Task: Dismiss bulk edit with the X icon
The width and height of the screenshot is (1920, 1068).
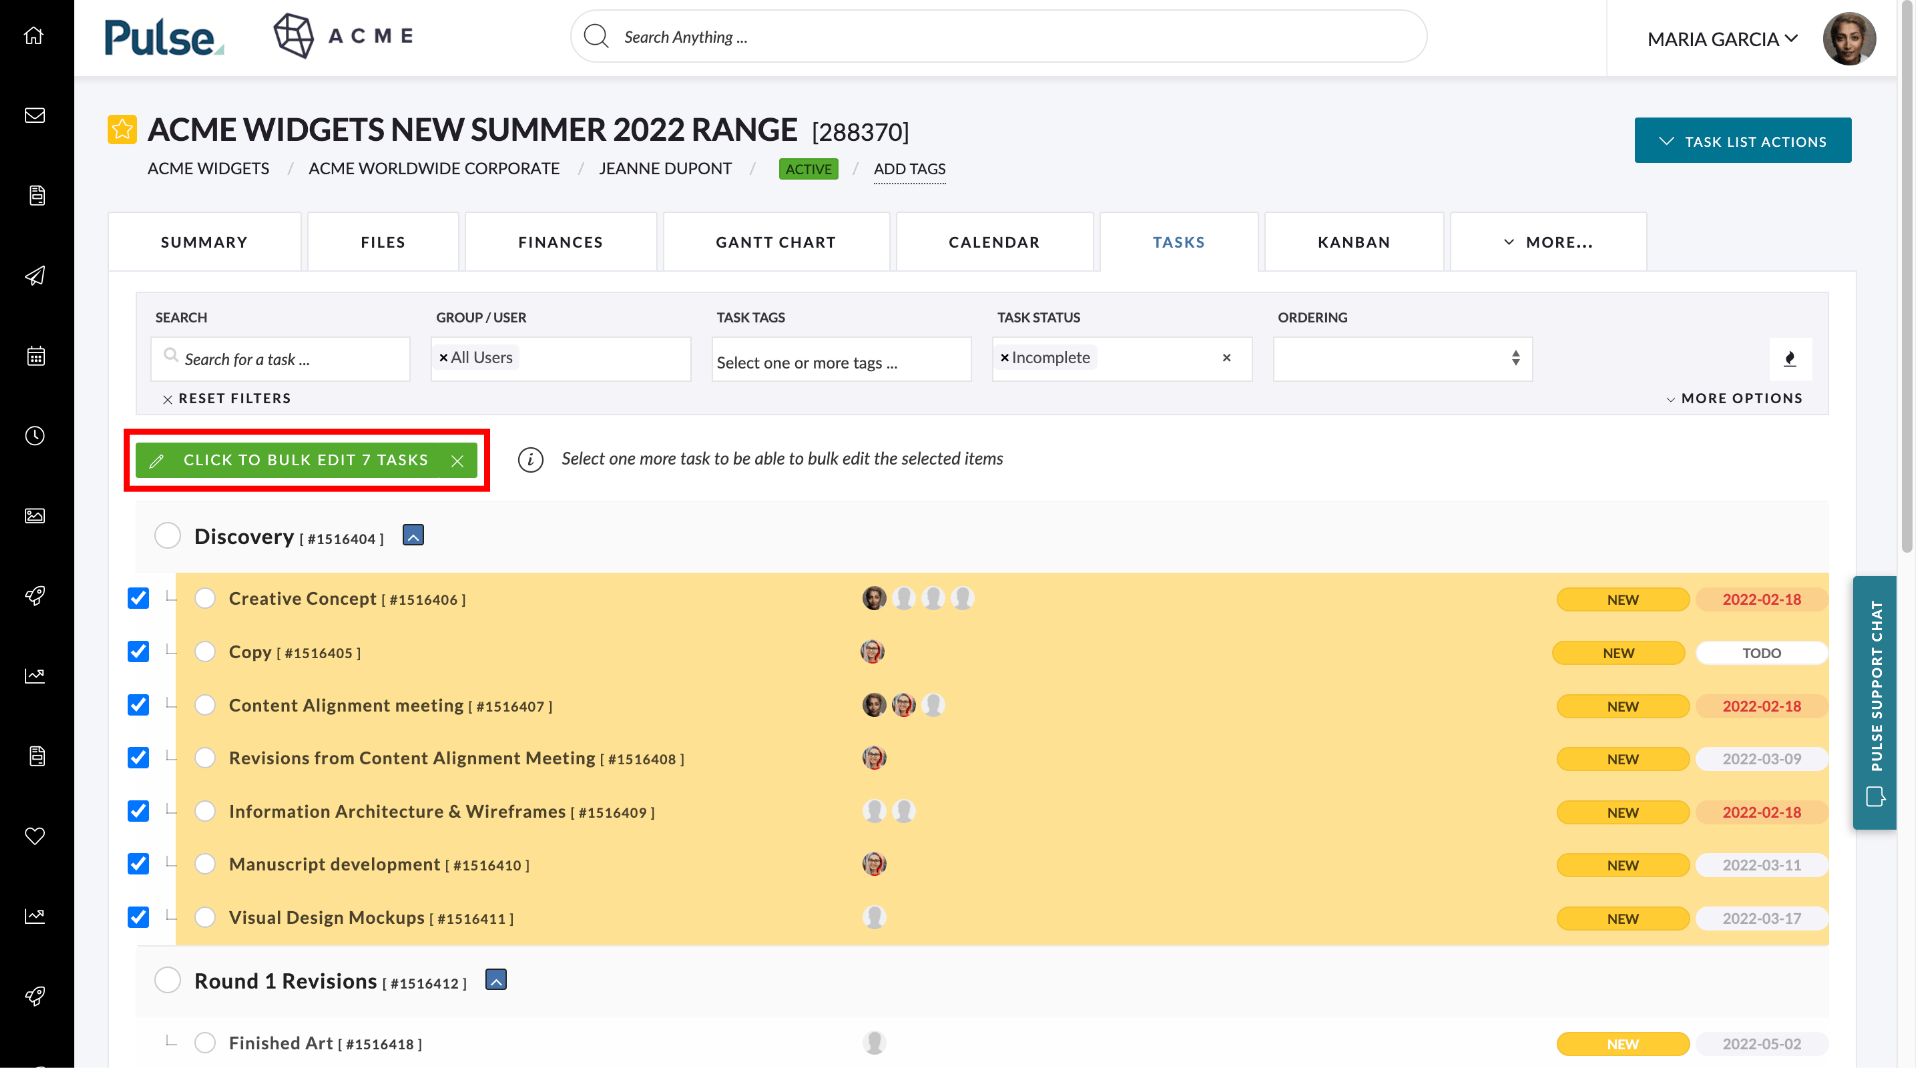Action: [x=457, y=460]
